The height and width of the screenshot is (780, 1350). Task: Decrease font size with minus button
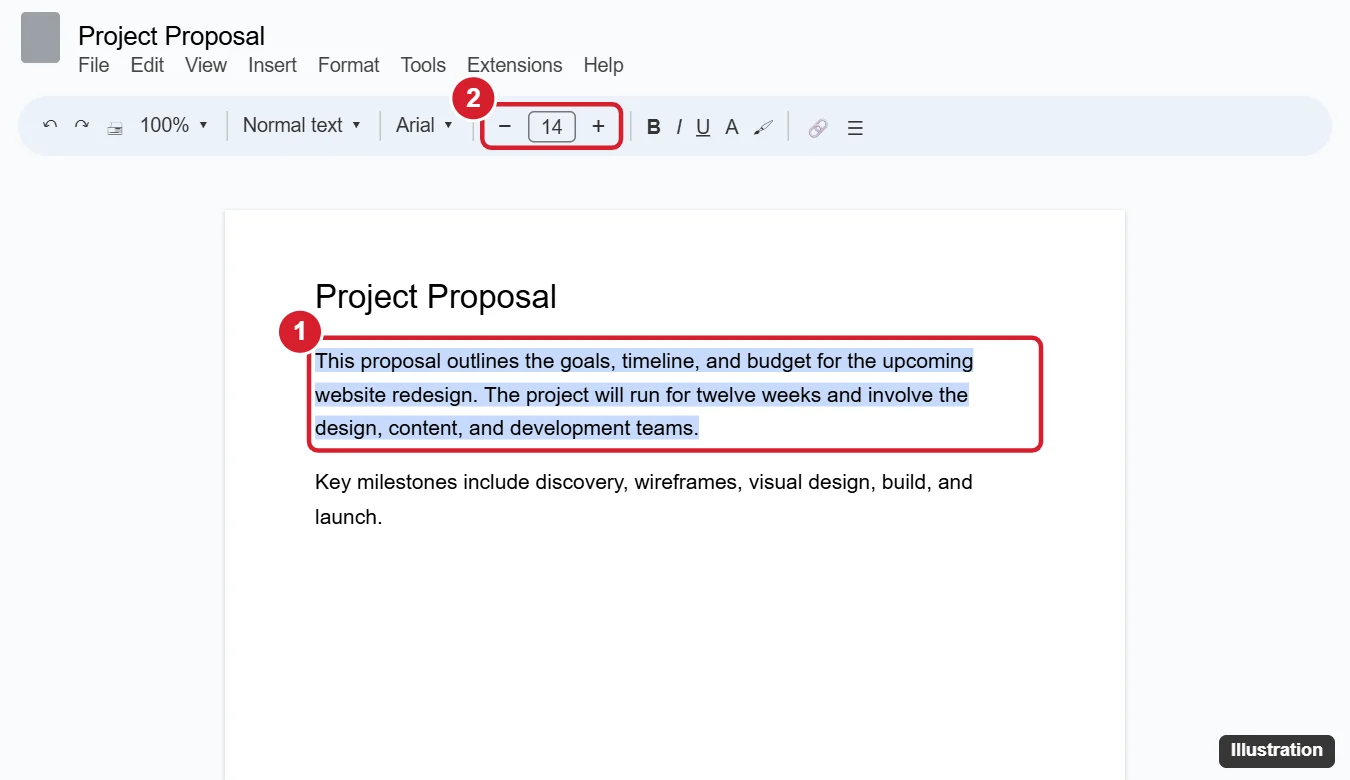505,126
